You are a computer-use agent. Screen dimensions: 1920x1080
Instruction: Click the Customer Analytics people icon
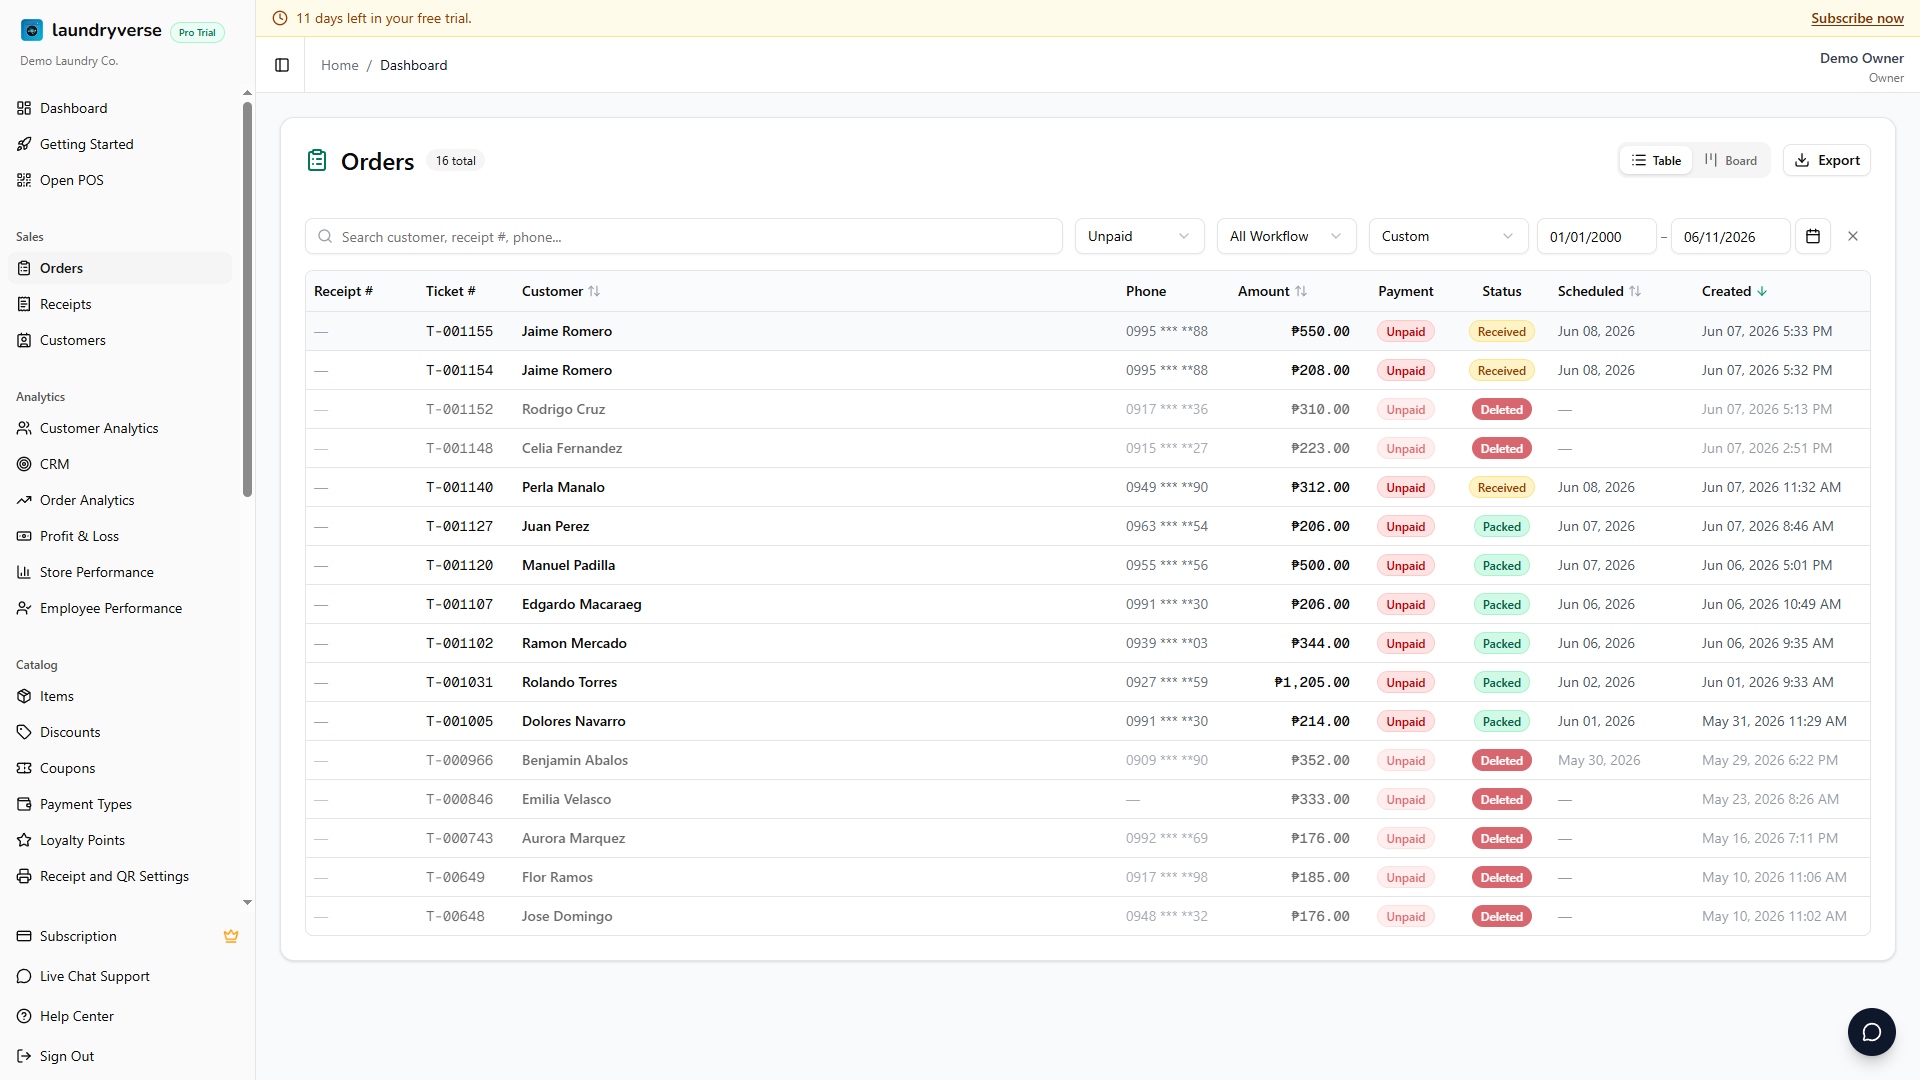click(x=24, y=428)
